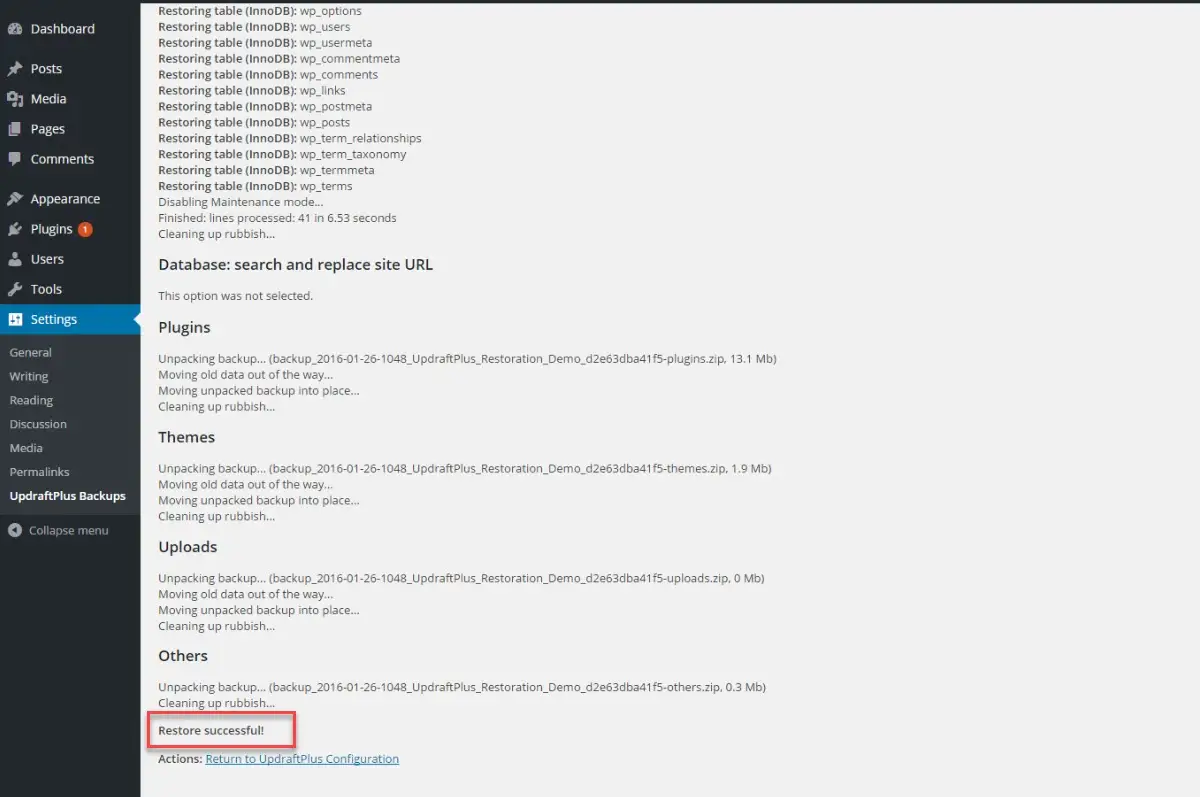Open the plugin update count badge
The width and height of the screenshot is (1200, 797).
[x=85, y=229]
